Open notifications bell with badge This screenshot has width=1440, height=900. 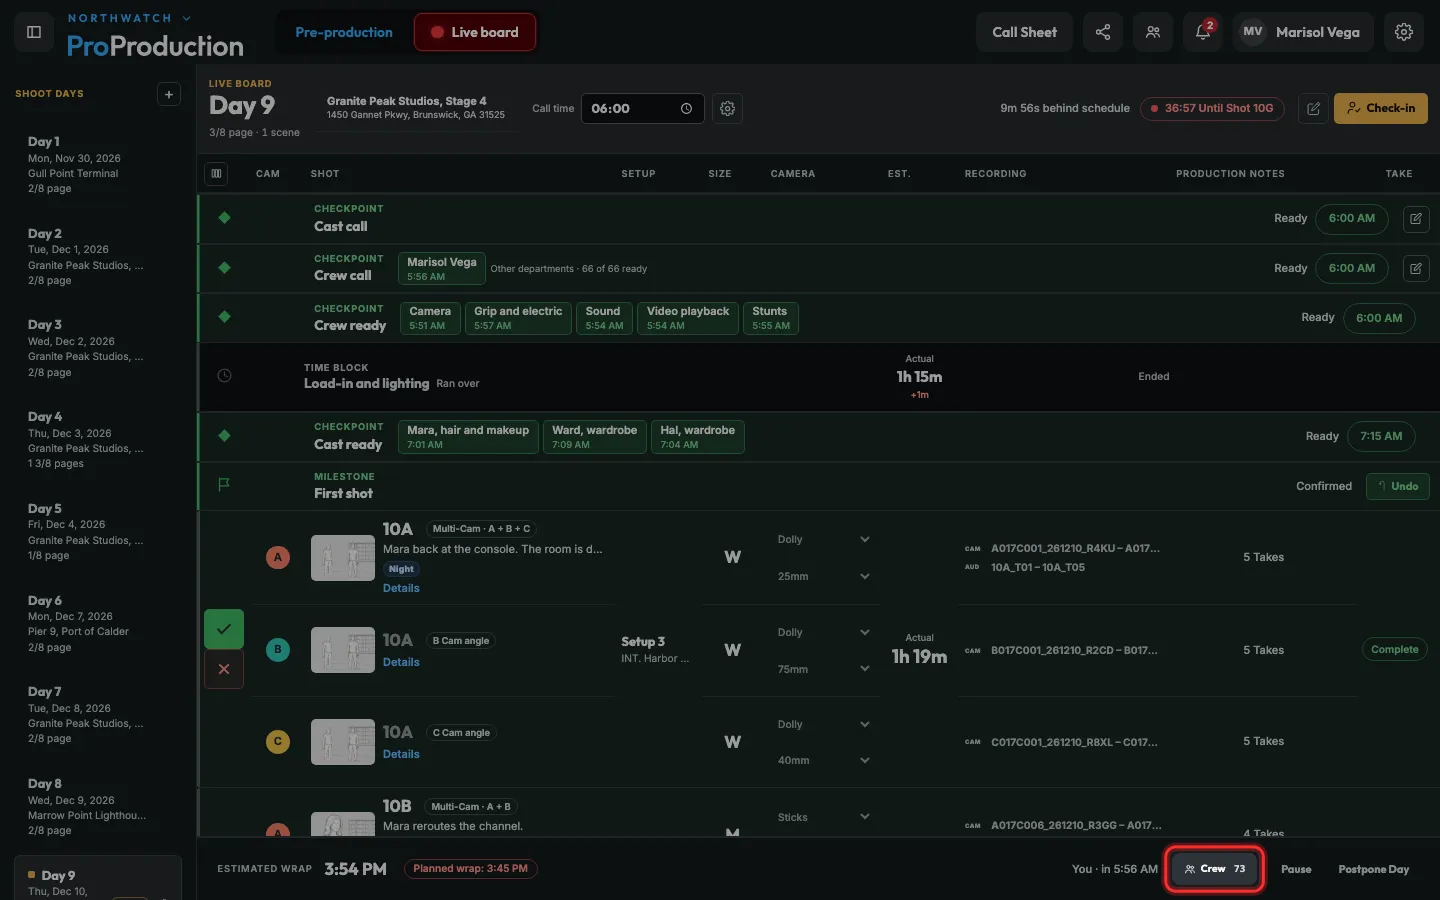1203,32
